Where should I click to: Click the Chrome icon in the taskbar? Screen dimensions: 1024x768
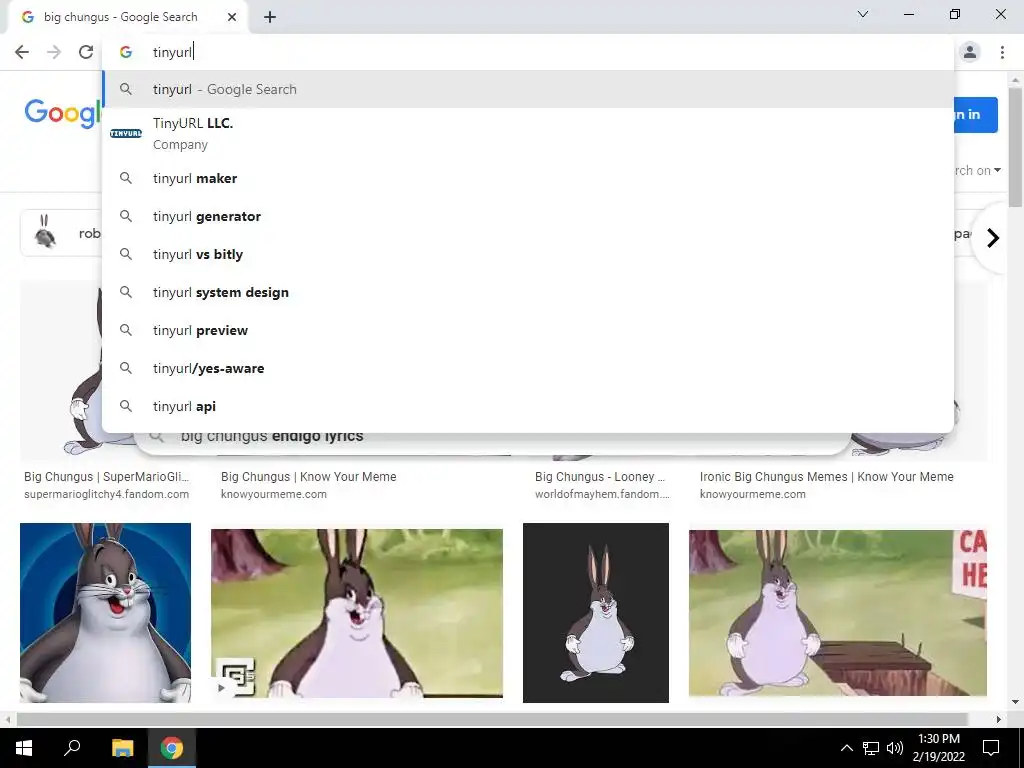click(x=172, y=748)
